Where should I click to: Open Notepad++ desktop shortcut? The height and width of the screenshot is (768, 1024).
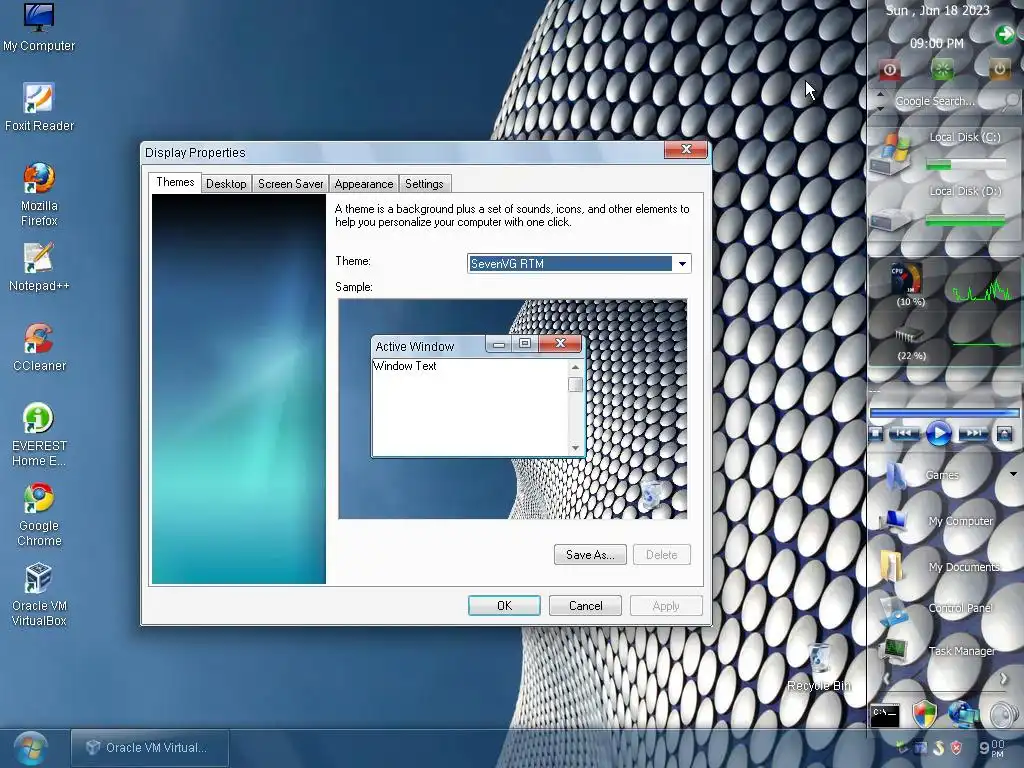click(39, 266)
